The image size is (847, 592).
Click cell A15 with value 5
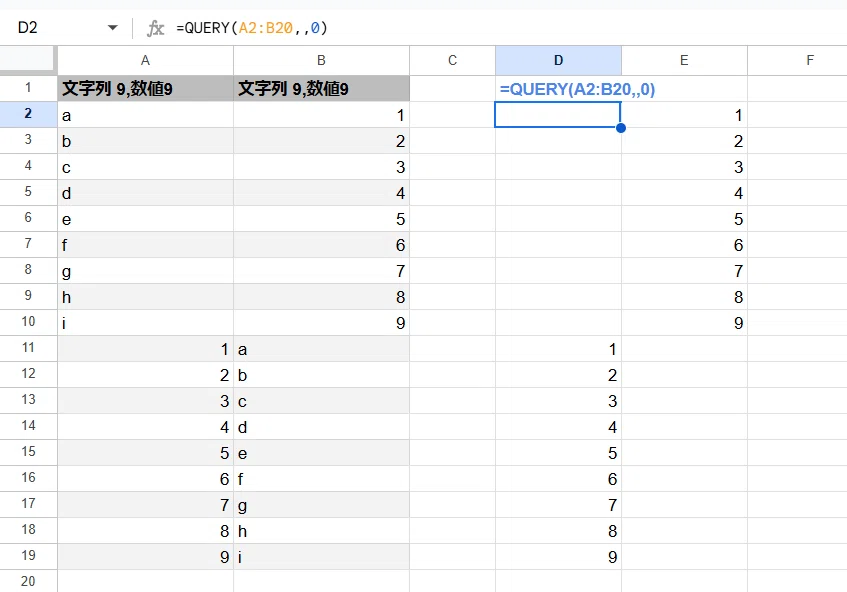[x=145, y=452]
